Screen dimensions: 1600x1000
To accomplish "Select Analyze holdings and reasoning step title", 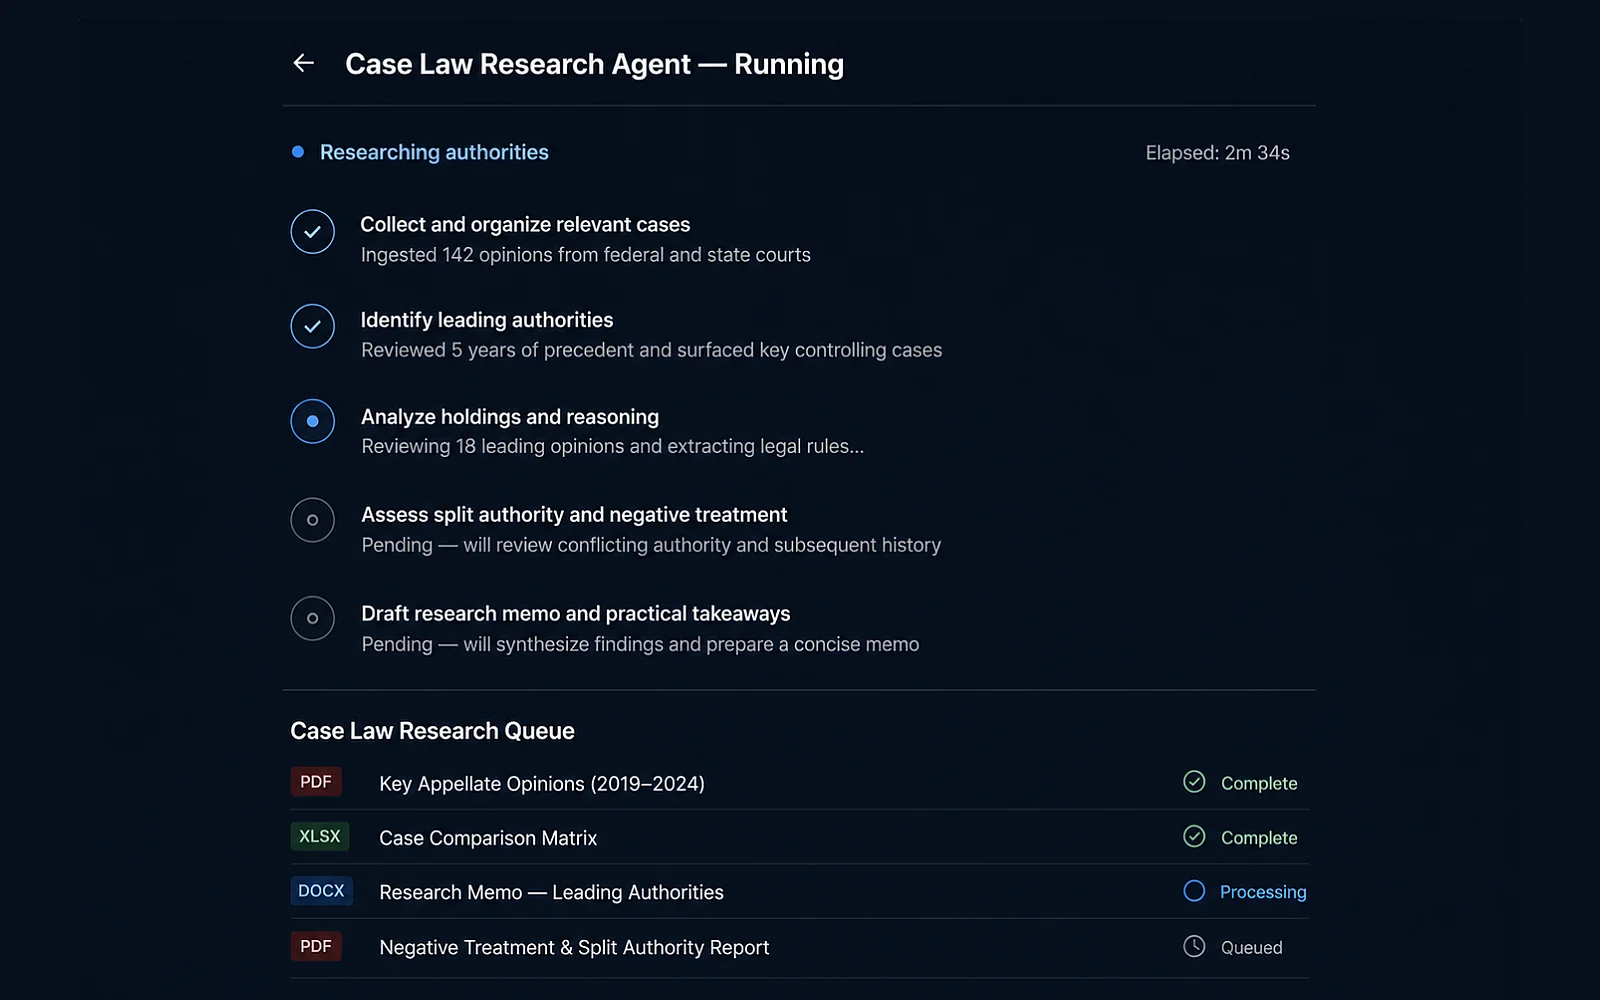I will pos(510,417).
